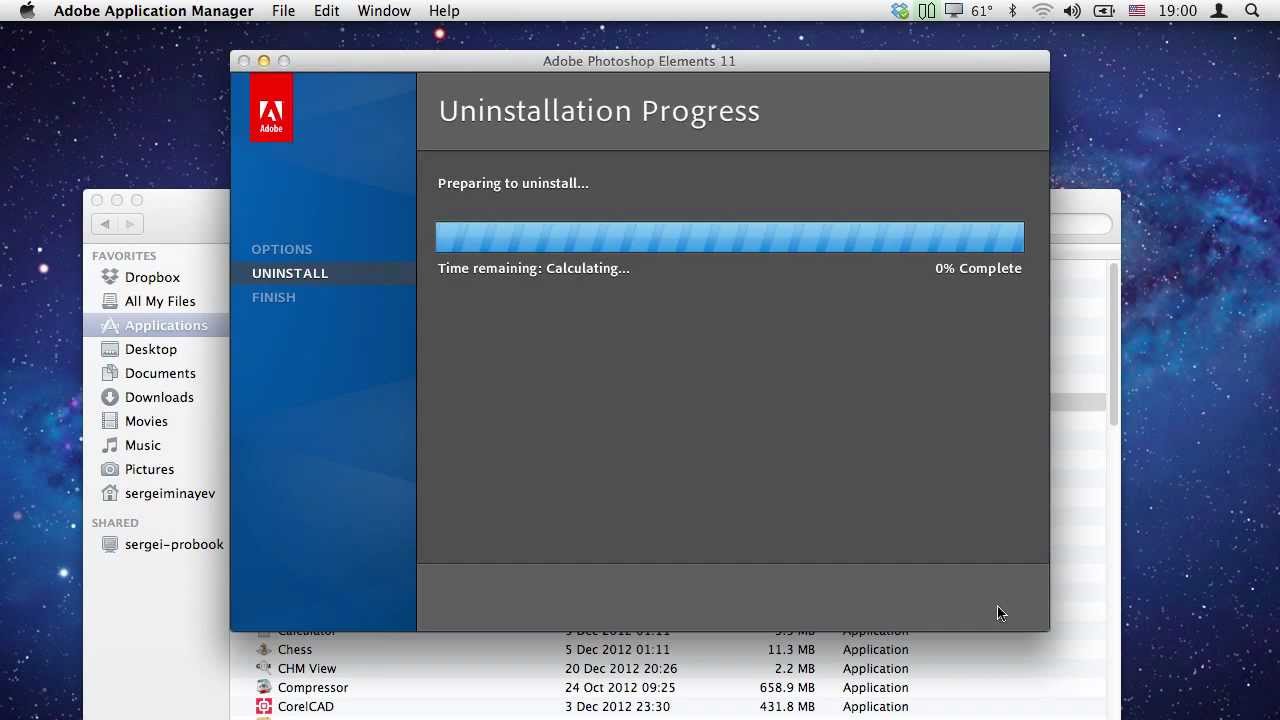1280x720 pixels.
Task: Click the 19:00 clock in menu bar
Action: [x=1178, y=11]
